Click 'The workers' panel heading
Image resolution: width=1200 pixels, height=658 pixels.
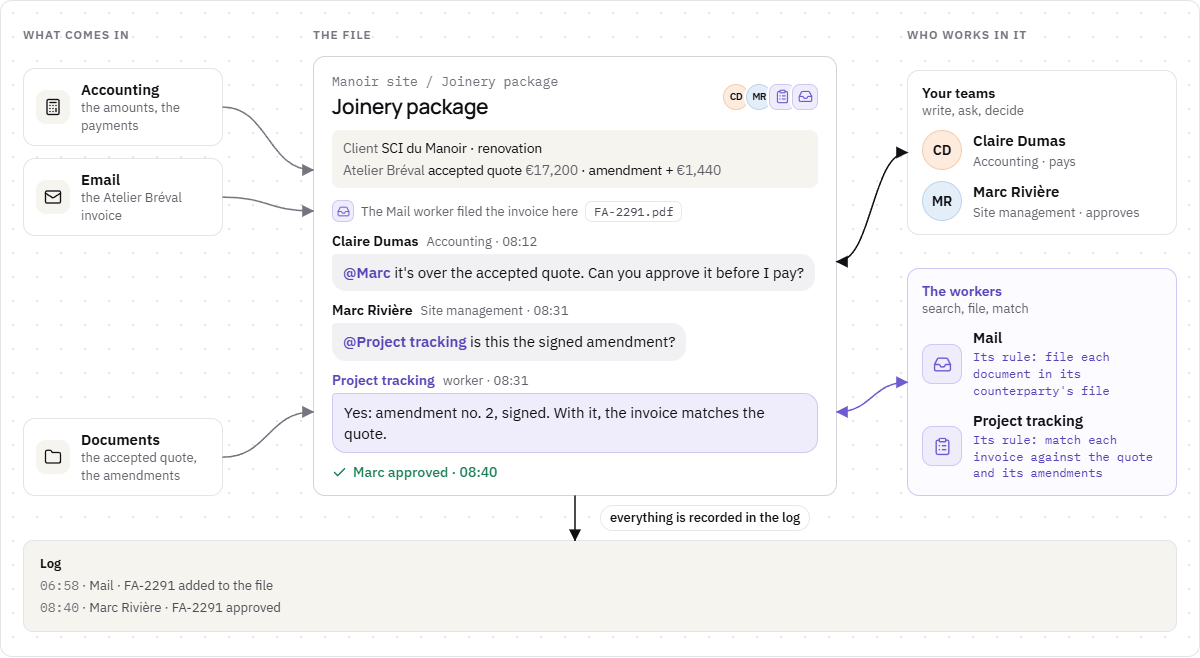pyautogui.click(x=962, y=291)
